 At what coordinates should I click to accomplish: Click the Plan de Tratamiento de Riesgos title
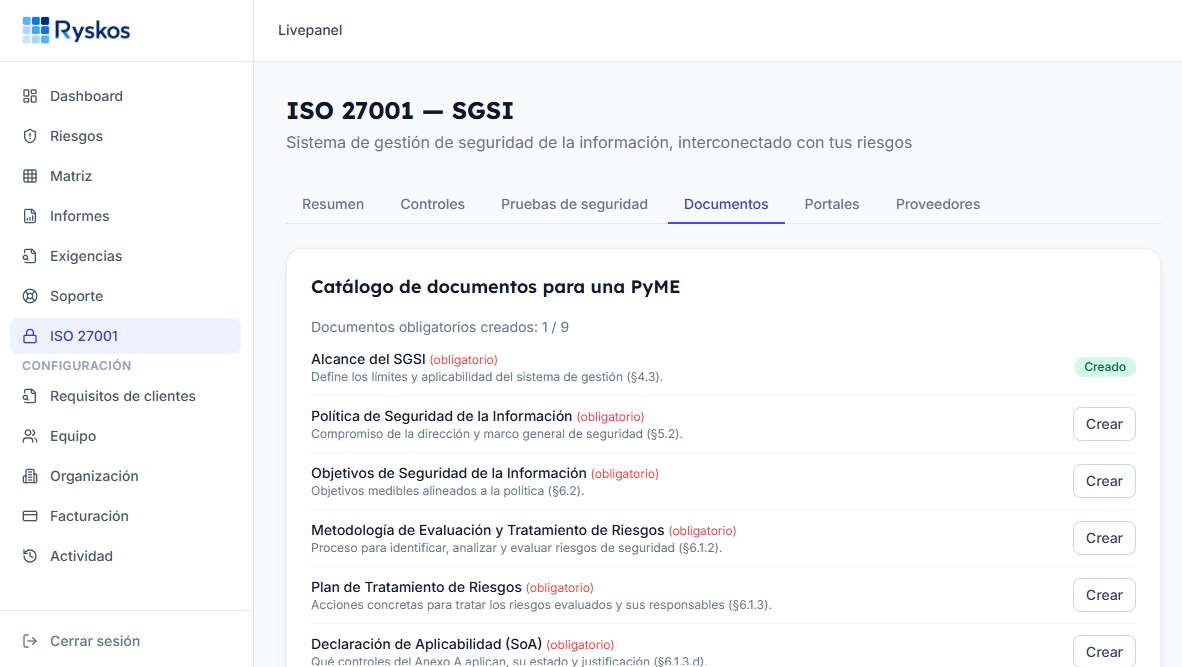pyautogui.click(x=416, y=587)
